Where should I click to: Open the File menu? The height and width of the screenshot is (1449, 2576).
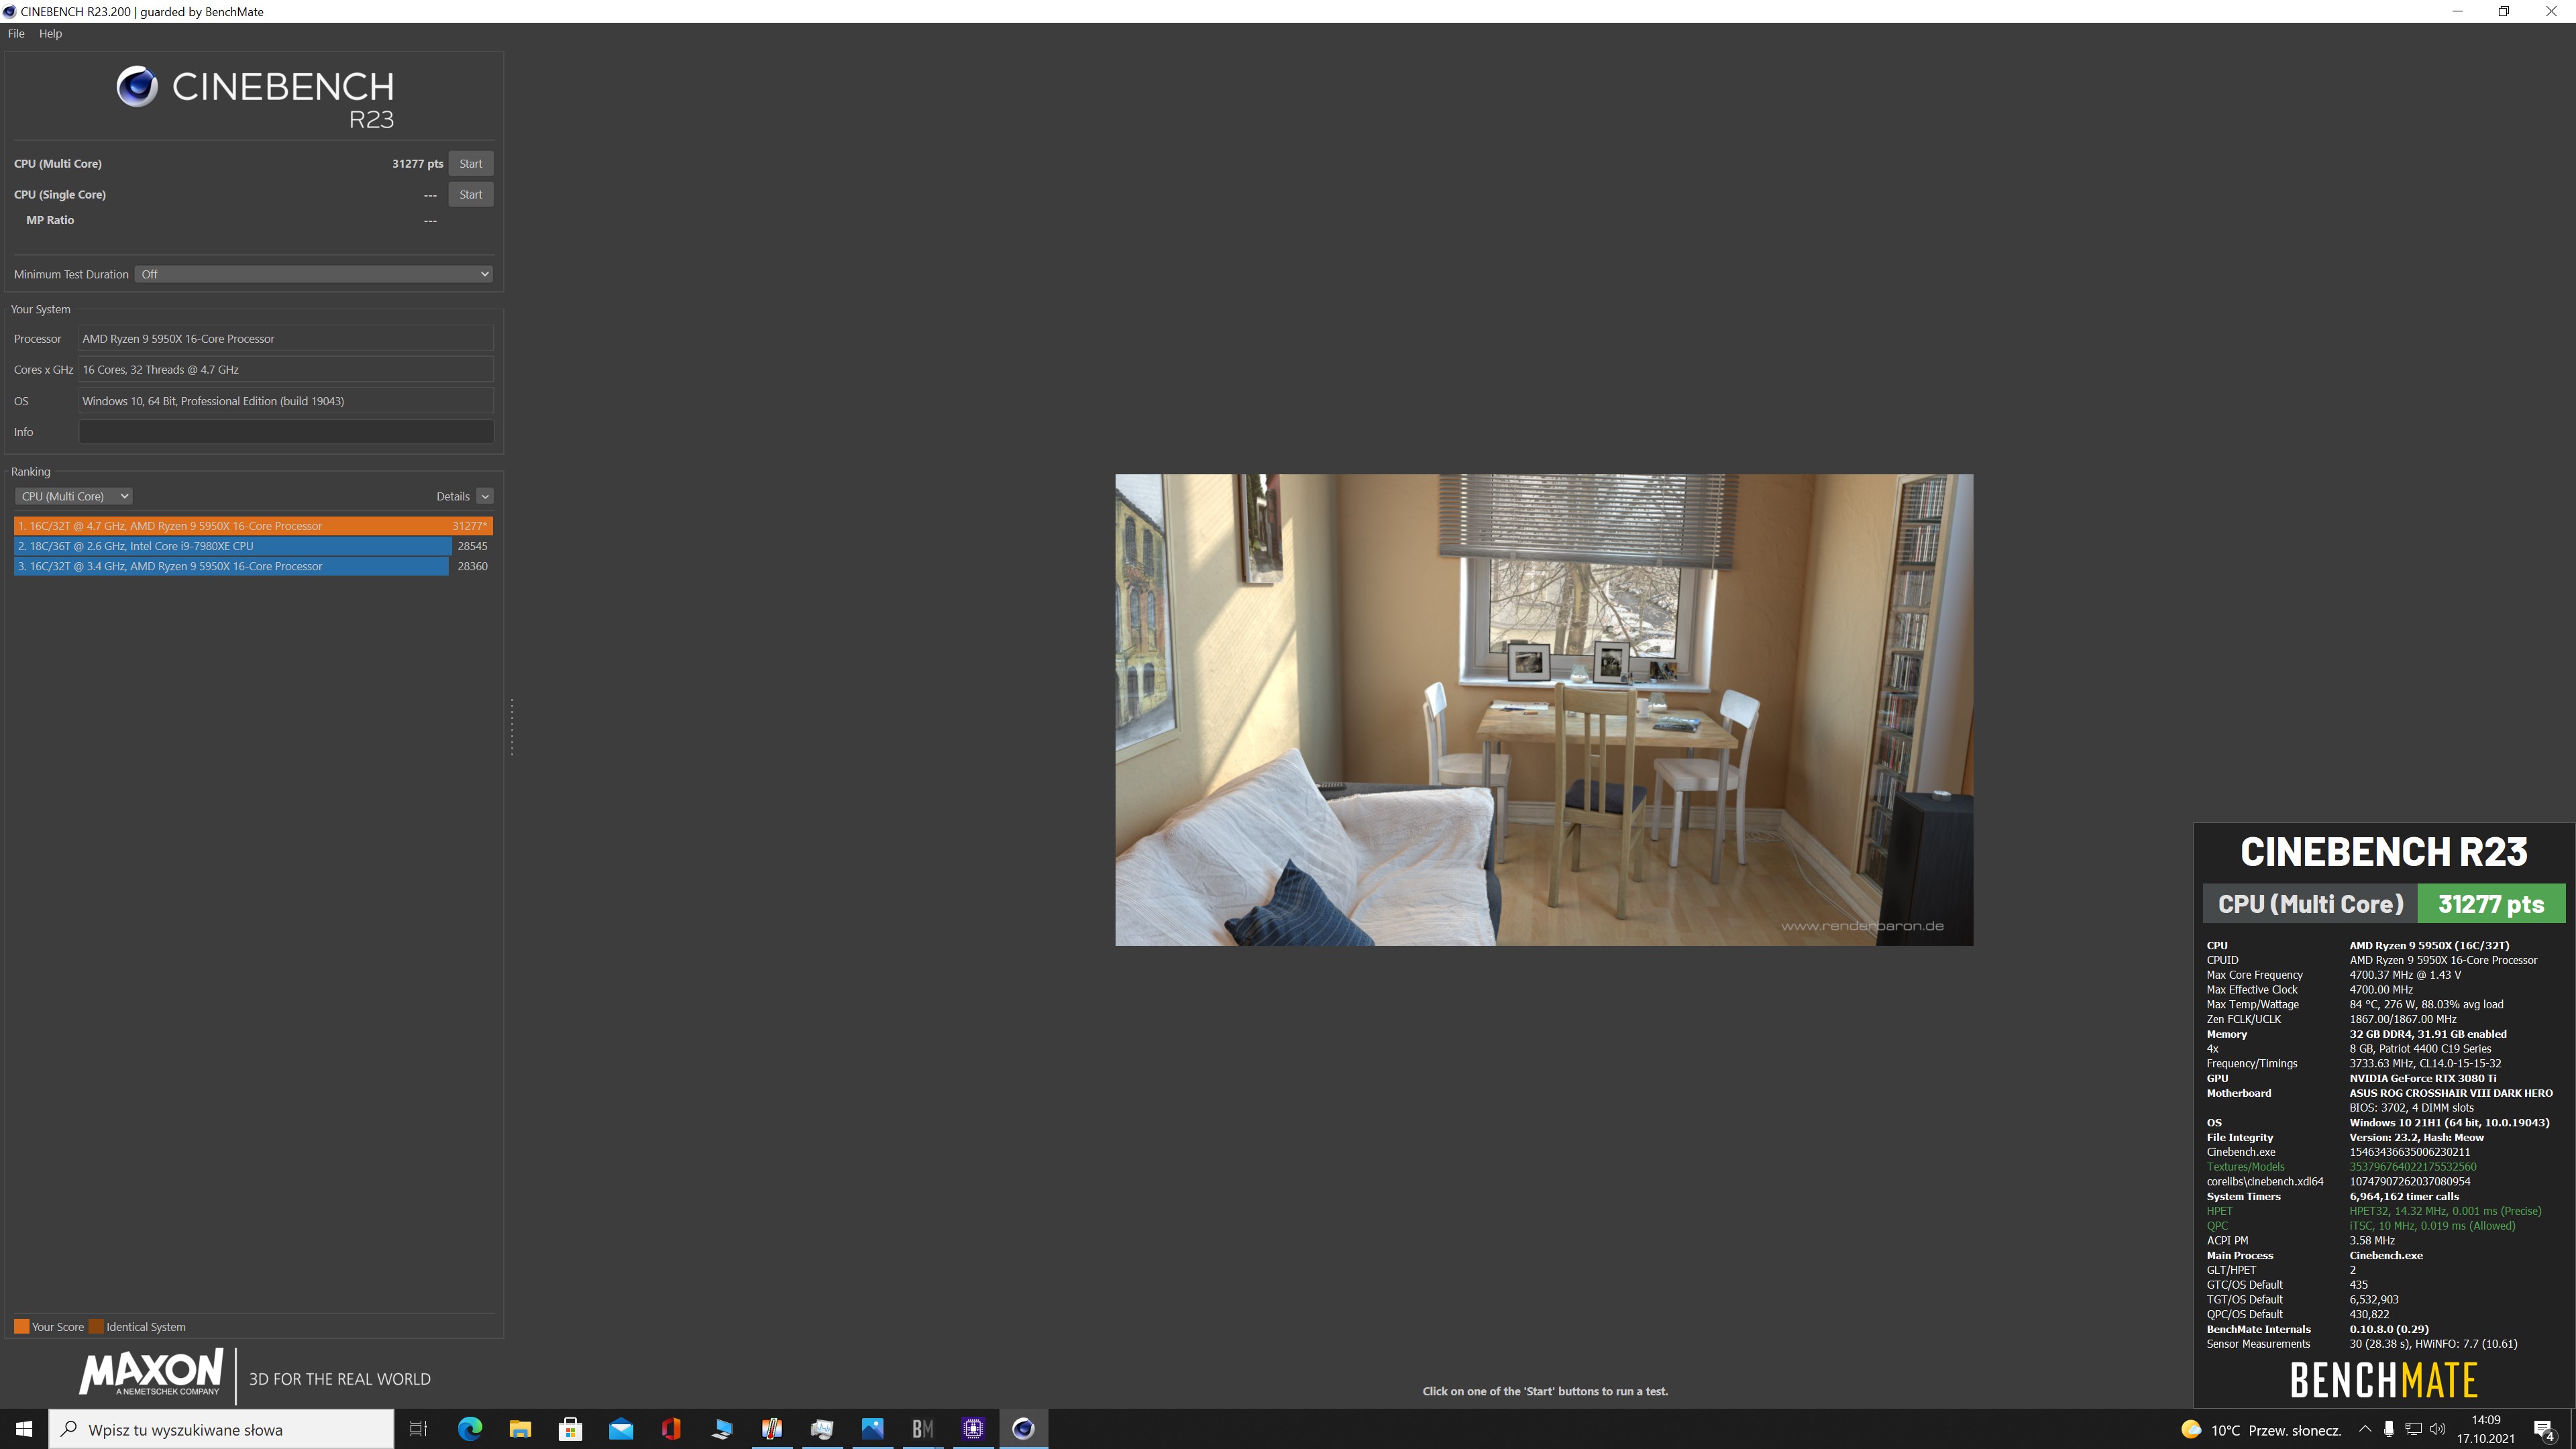[16, 34]
